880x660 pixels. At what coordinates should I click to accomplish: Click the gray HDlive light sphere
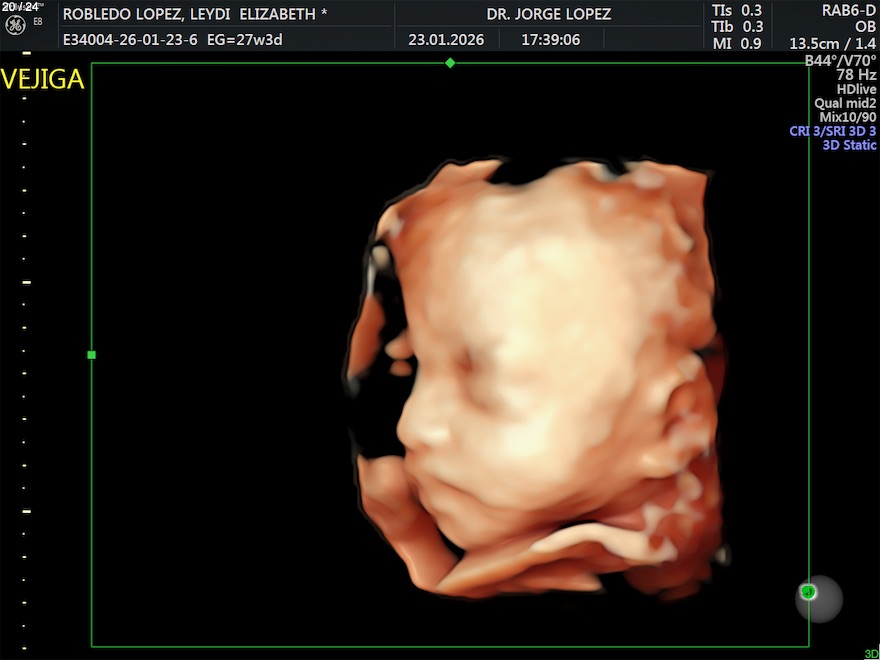point(820,599)
